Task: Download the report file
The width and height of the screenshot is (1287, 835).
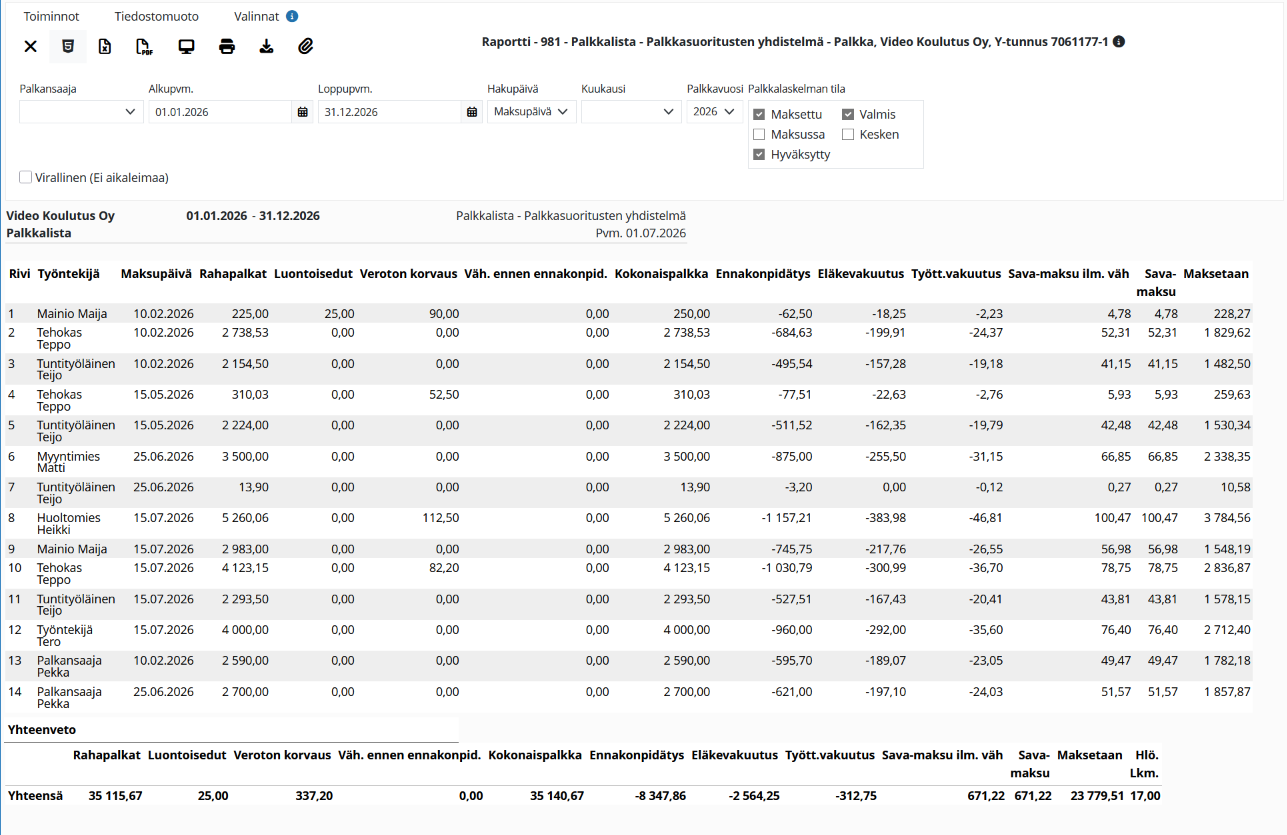Action: tap(266, 46)
